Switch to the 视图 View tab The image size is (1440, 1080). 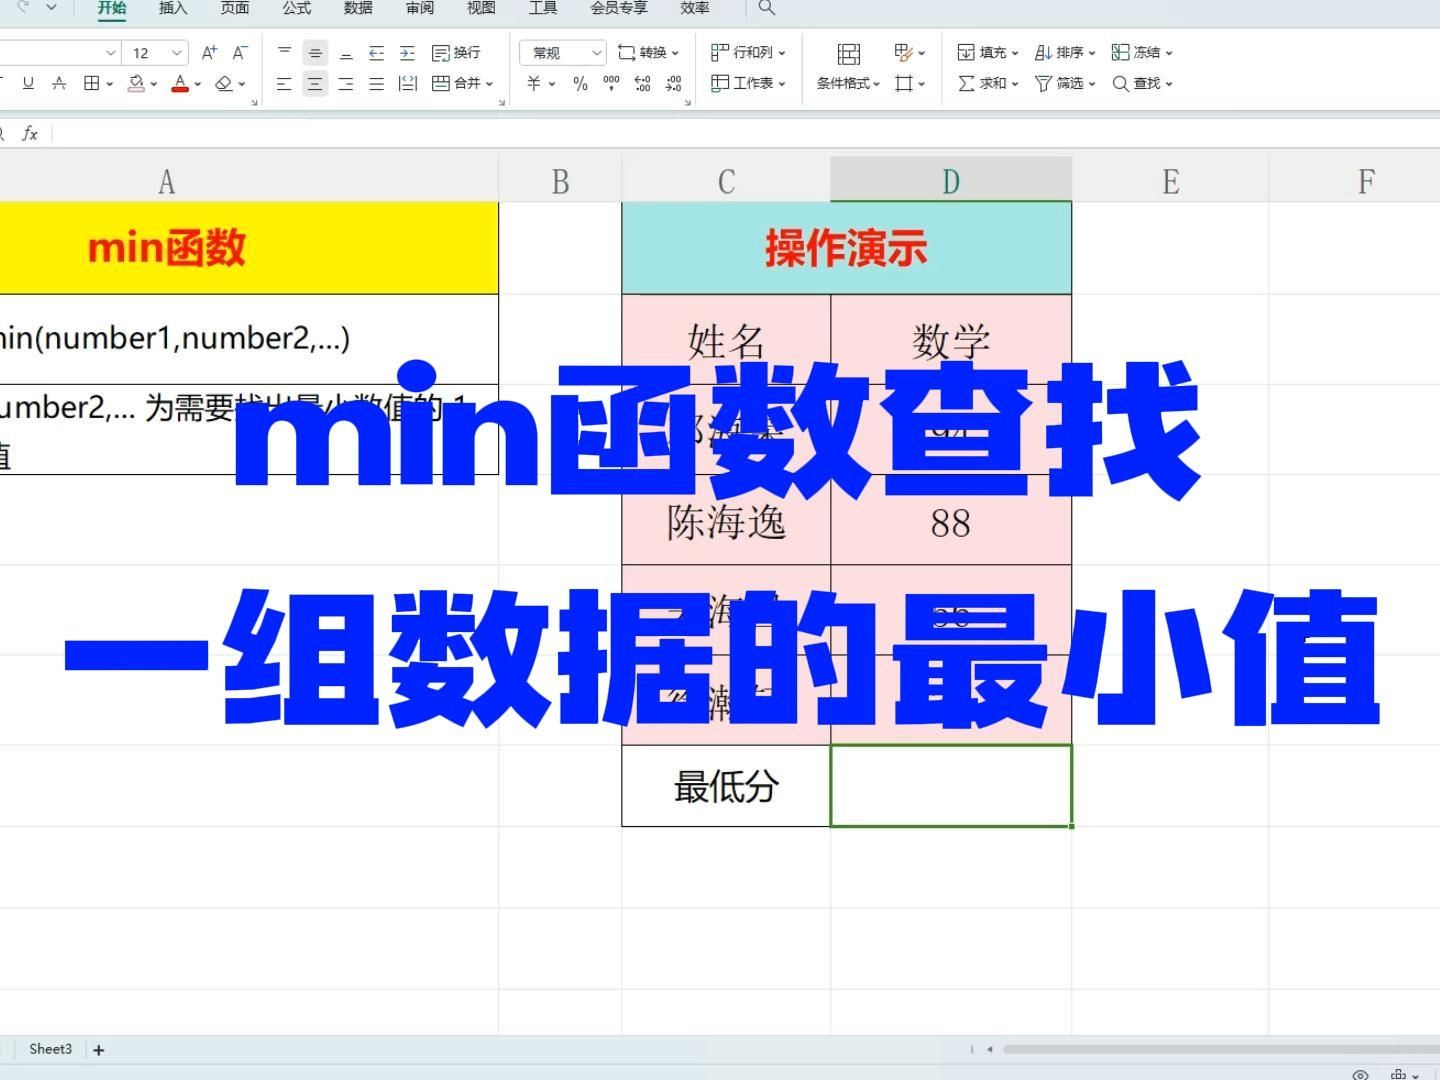481,8
